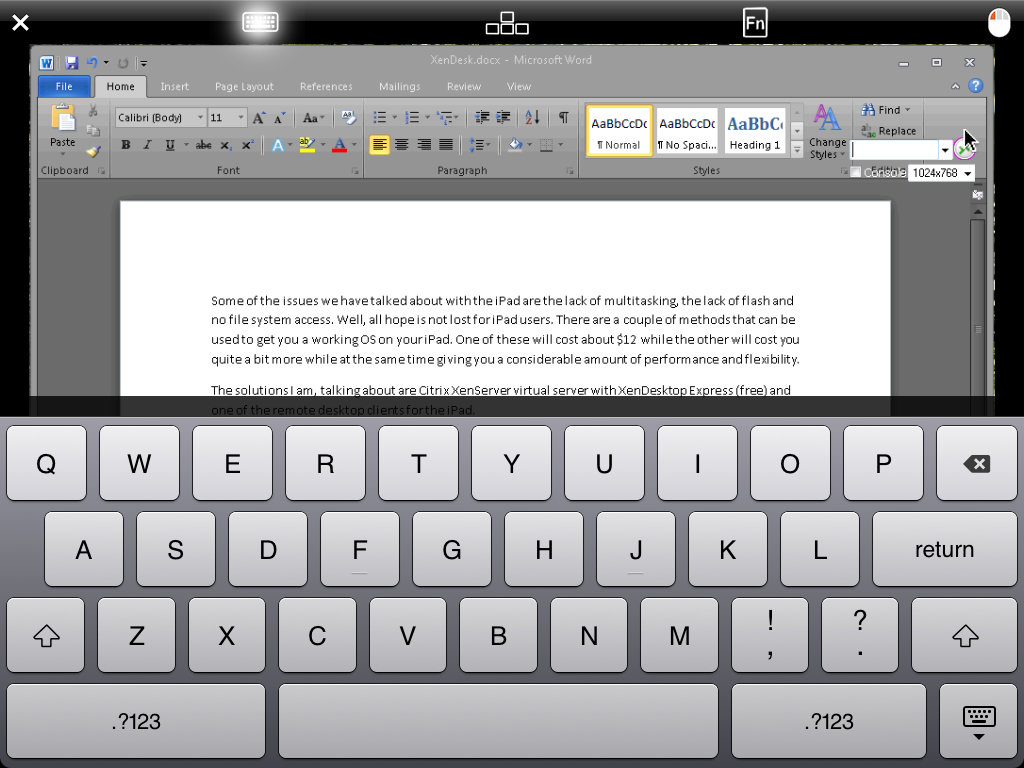Toggle Superscript formatting
Image resolution: width=1024 pixels, height=768 pixels.
point(247,145)
